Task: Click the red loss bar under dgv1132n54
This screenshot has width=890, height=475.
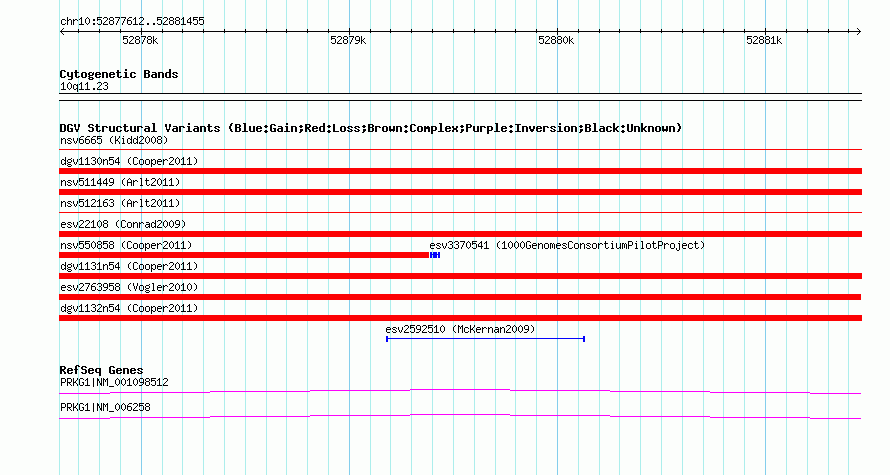Action: [460, 318]
